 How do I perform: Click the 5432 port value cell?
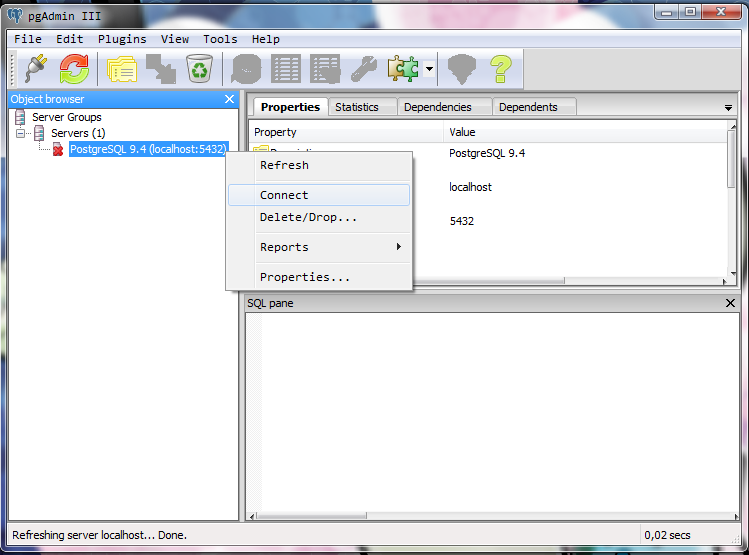click(x=461, y=221)
